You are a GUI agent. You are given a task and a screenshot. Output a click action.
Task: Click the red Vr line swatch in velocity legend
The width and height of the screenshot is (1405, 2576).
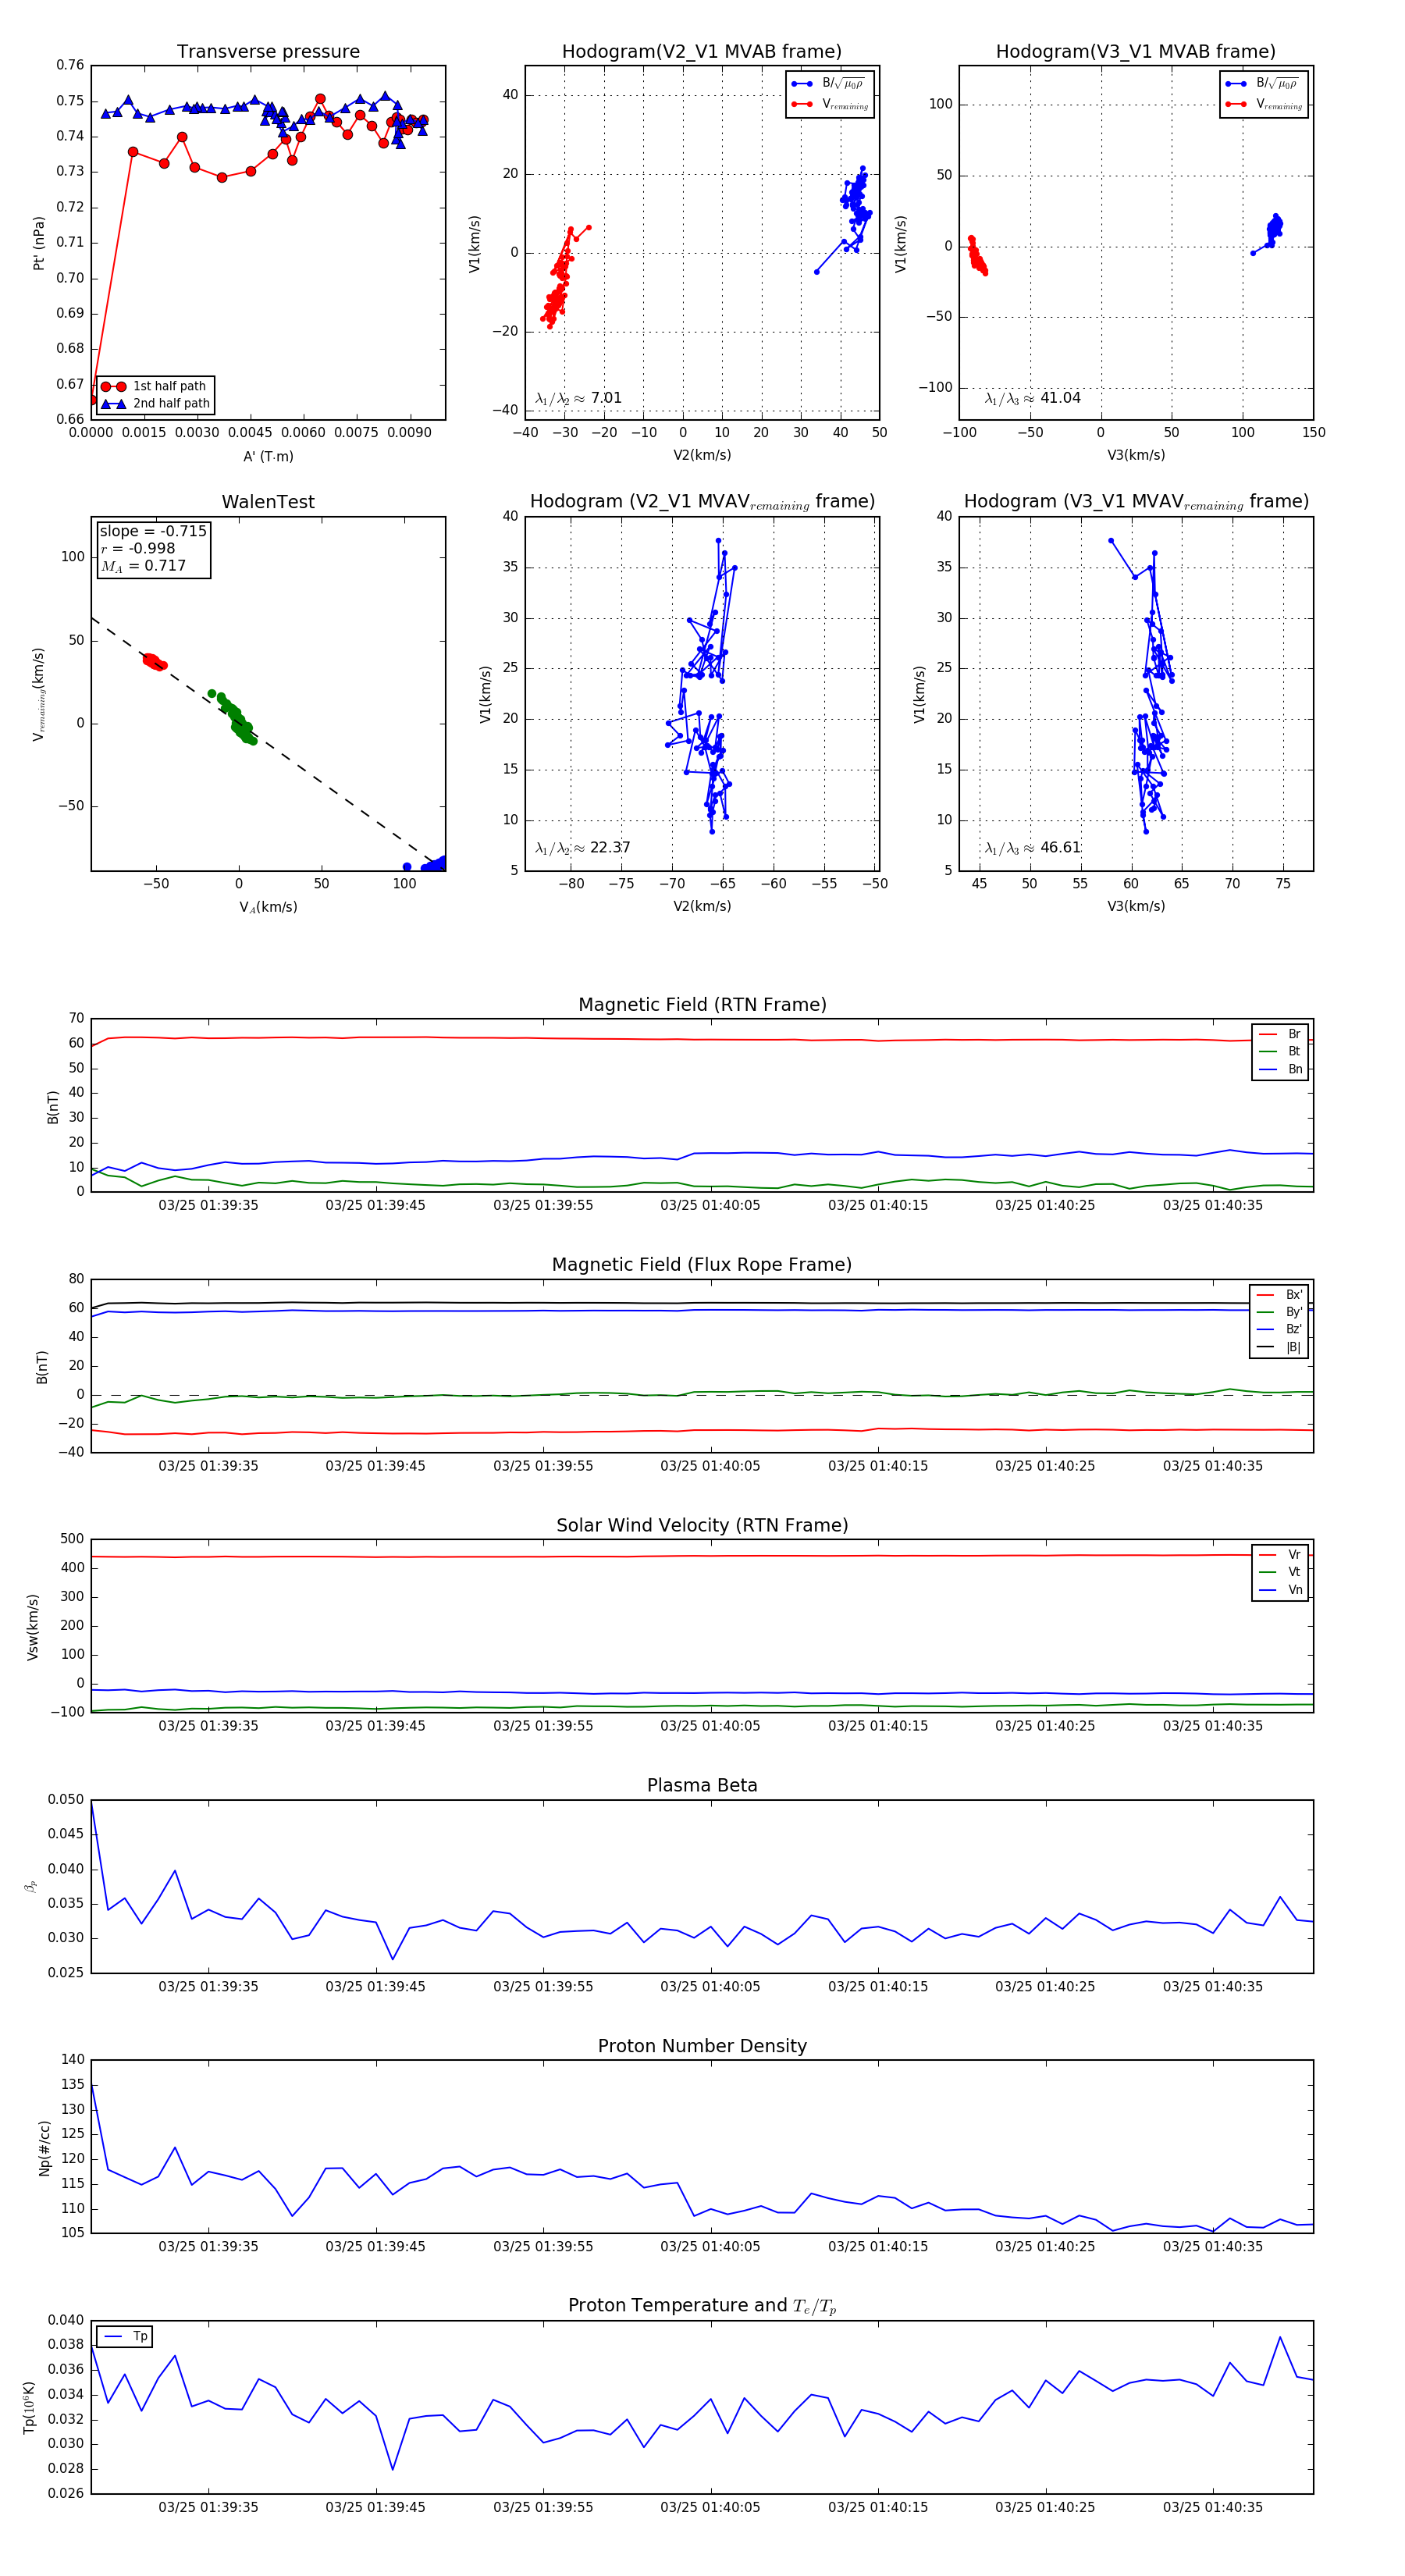tap(1267, 1555)
